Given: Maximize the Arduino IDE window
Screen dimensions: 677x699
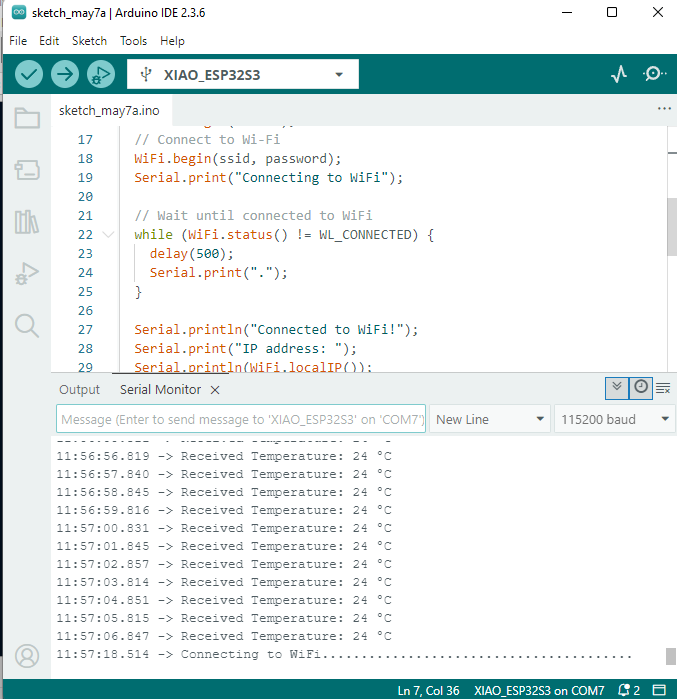Looking at the screenshot, I should tap(612, 12).
